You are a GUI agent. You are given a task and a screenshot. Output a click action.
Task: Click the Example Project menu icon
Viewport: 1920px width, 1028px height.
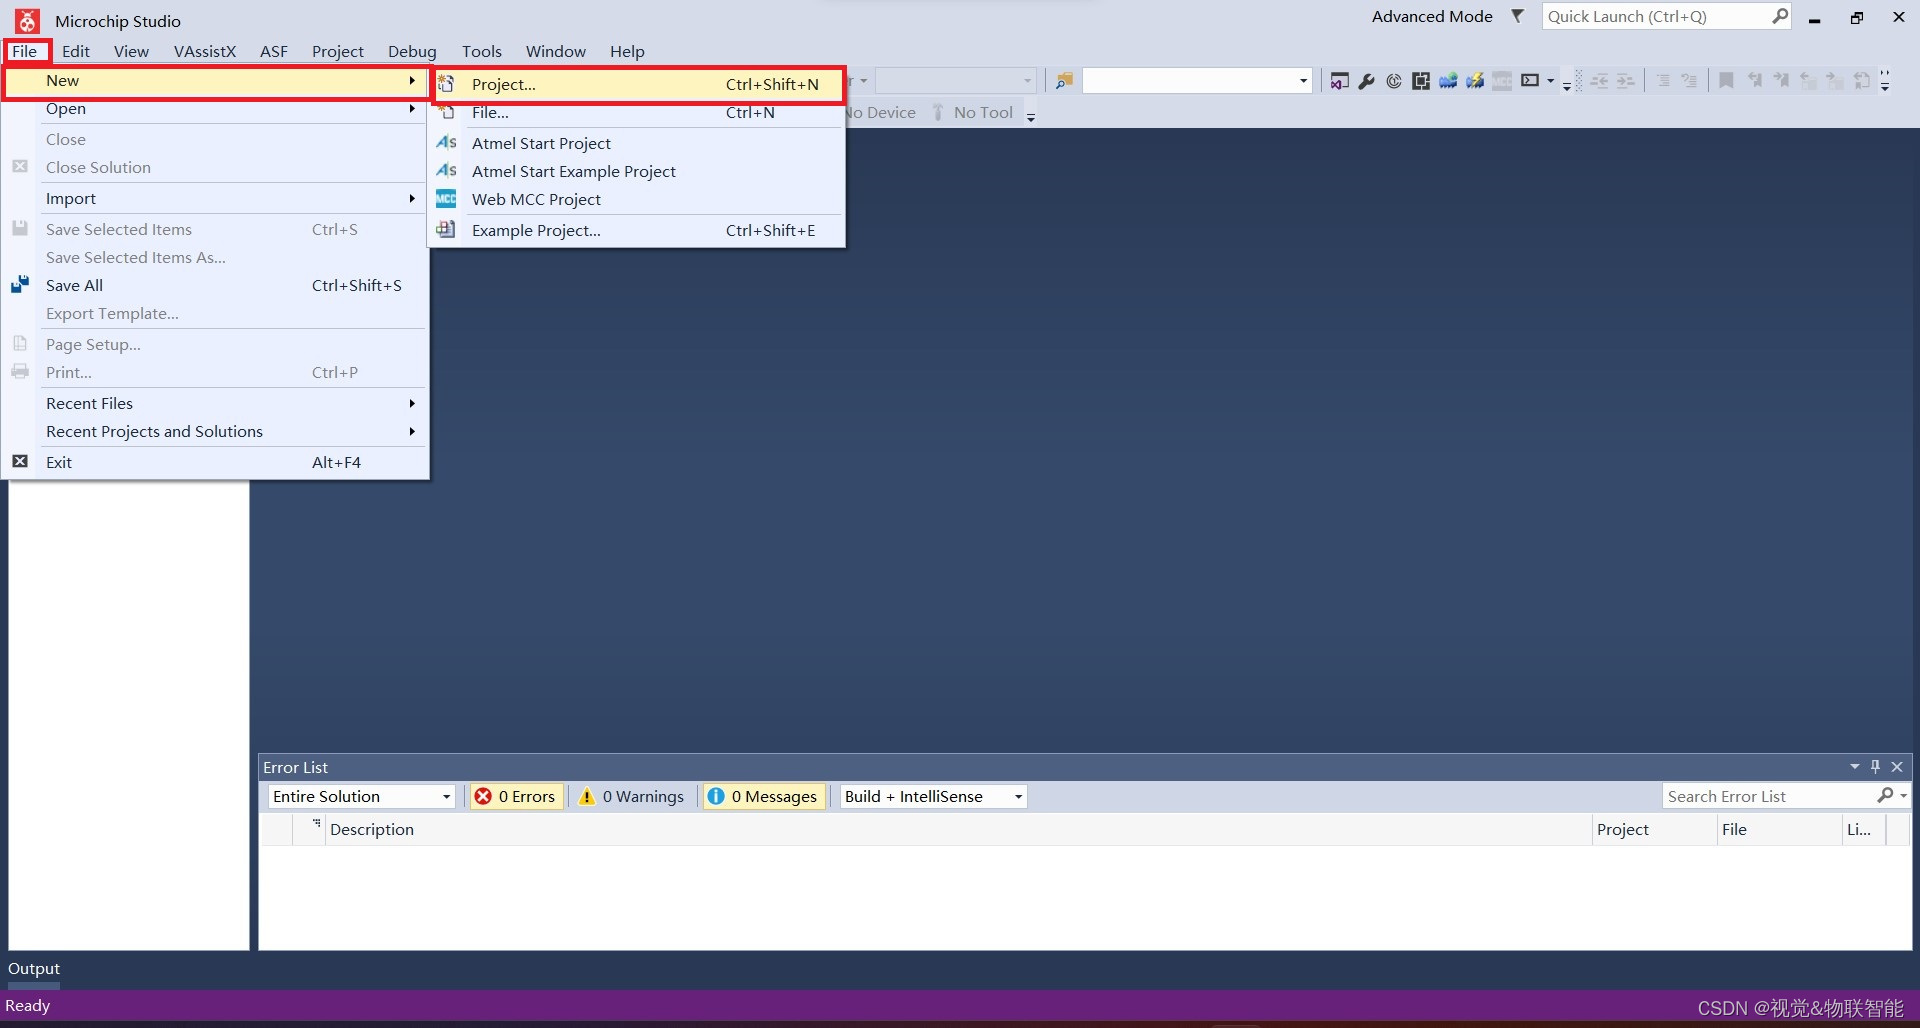tap(446, 230)
